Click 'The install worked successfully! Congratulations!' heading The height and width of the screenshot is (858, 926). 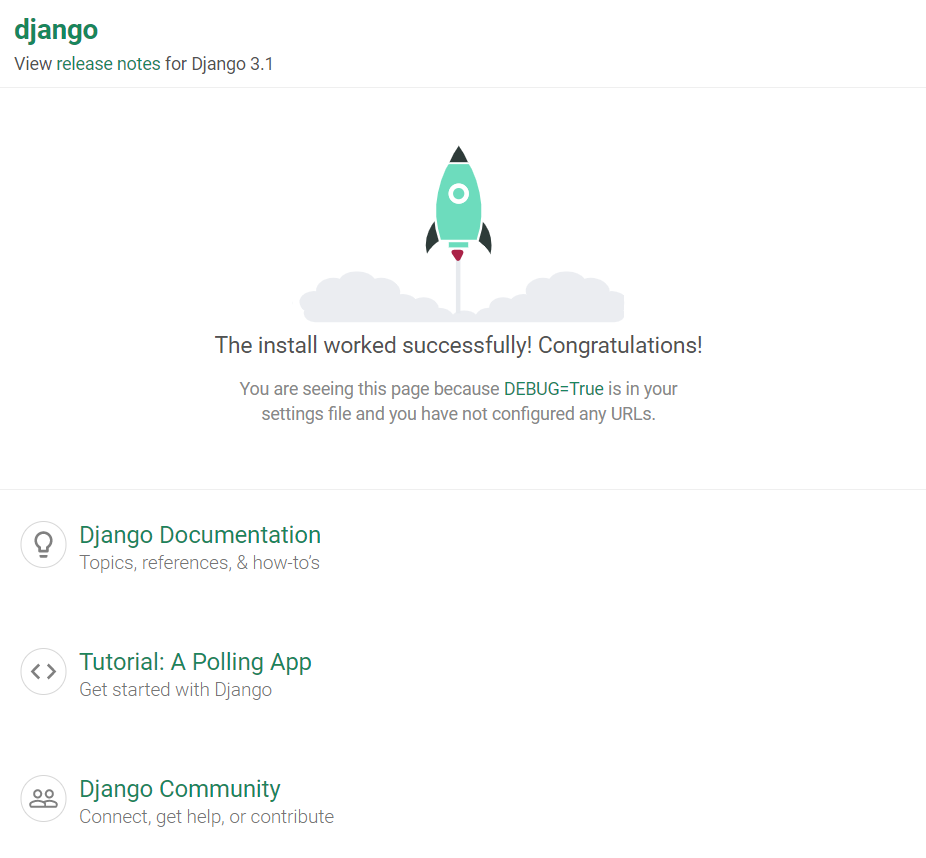[459, 345]
